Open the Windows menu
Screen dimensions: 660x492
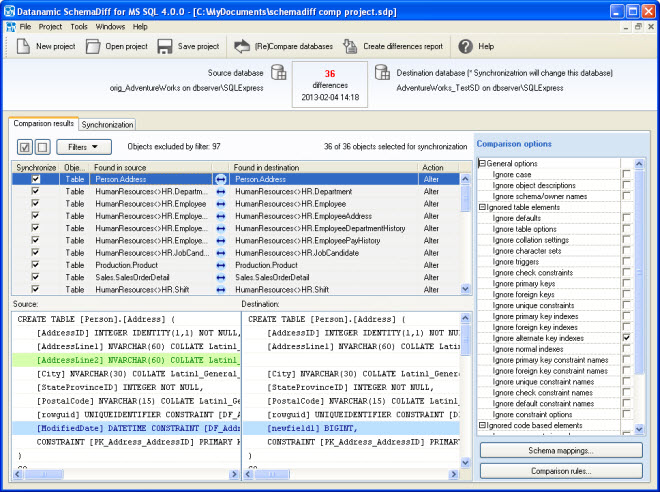pos(110,27)
